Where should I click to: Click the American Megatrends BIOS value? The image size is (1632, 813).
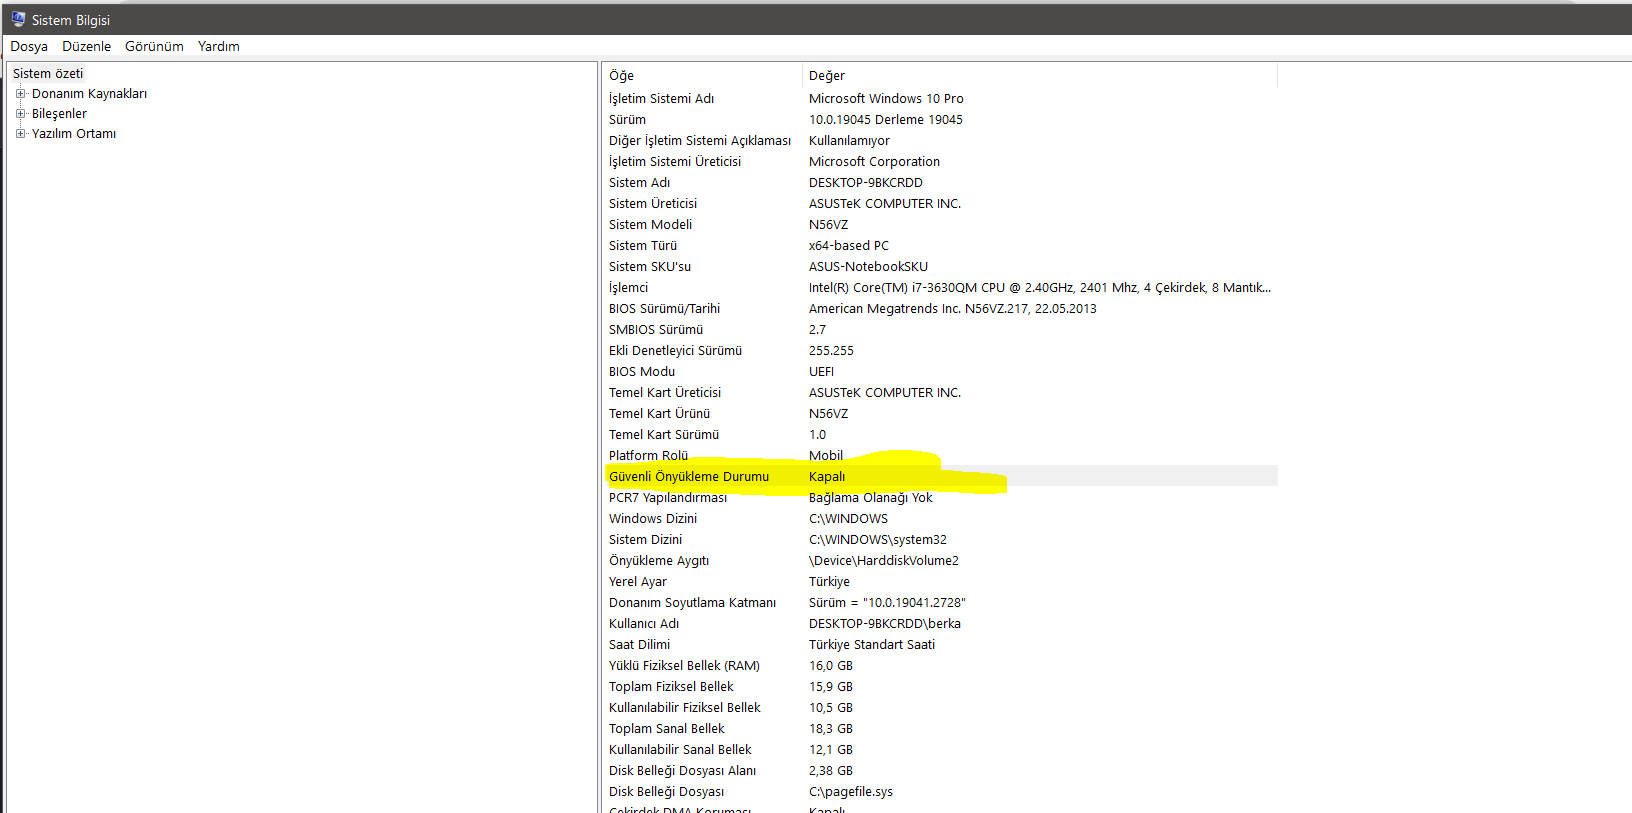[952, 308]
